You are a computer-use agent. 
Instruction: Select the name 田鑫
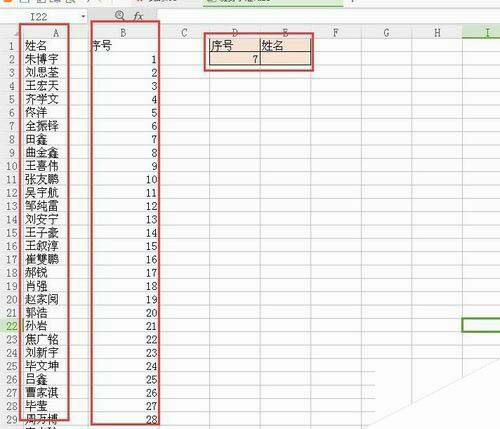coord(36,139)
